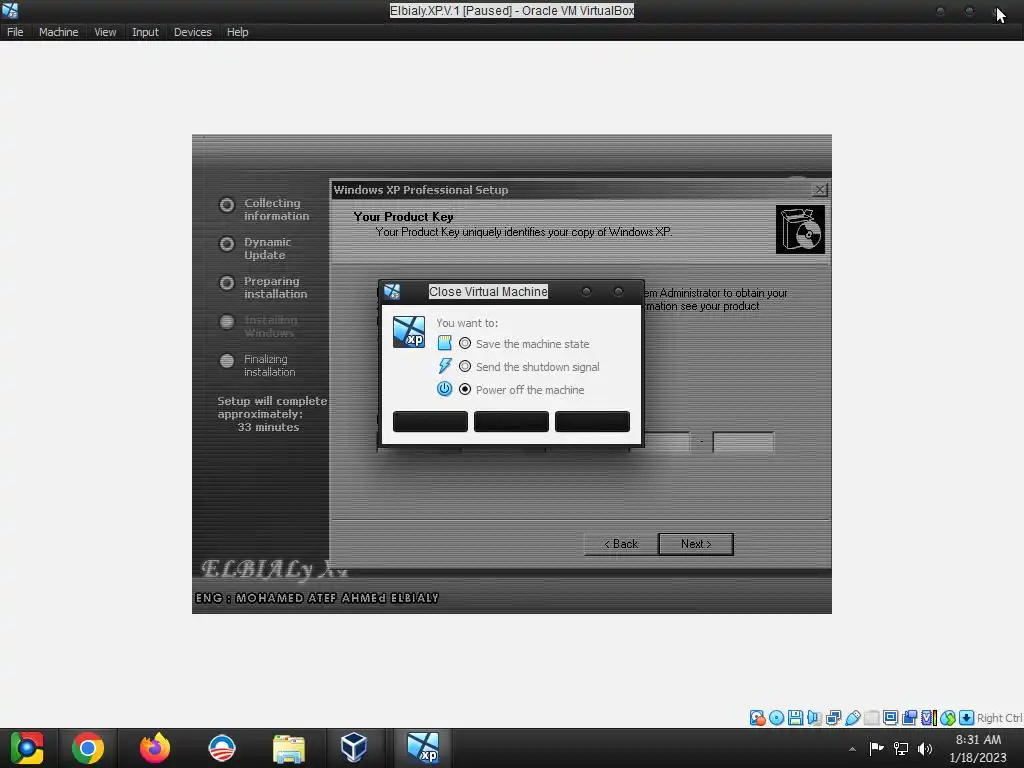Open the View menu
Viewport: 1024px width, 768px height.
click(x=105, y=32)
